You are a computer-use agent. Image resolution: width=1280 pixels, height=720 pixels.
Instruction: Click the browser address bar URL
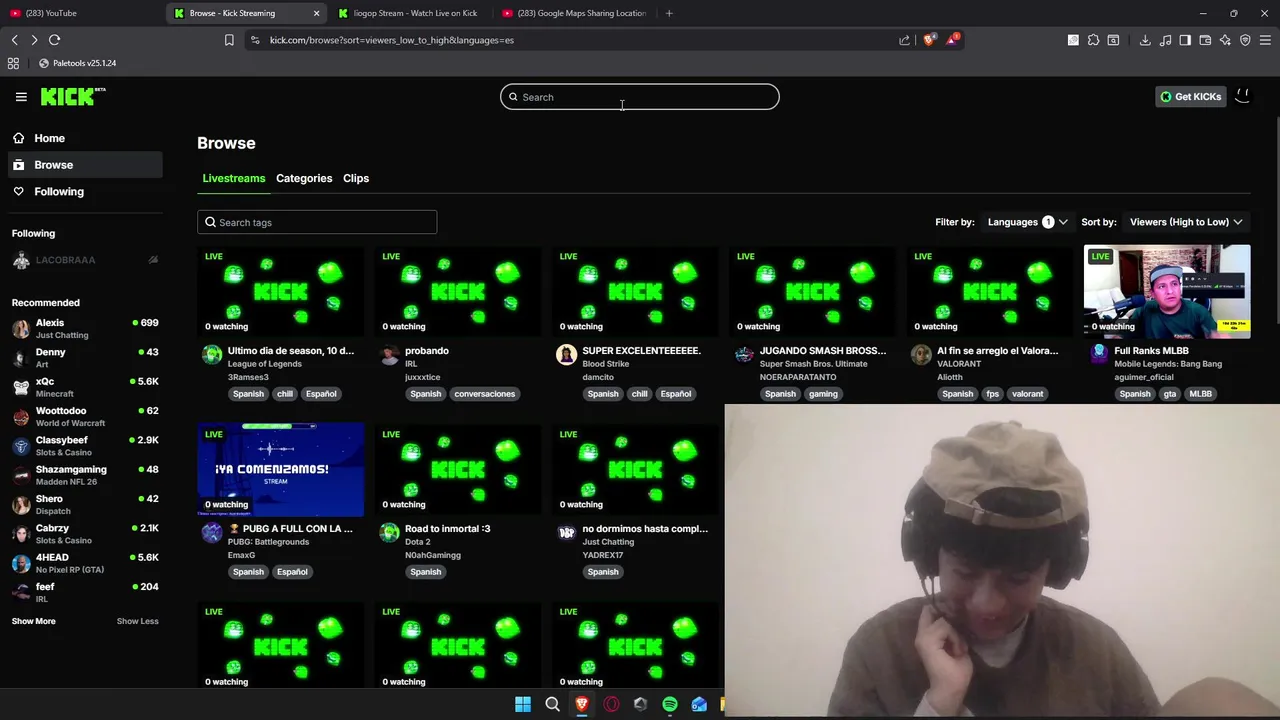coord(391,40)
